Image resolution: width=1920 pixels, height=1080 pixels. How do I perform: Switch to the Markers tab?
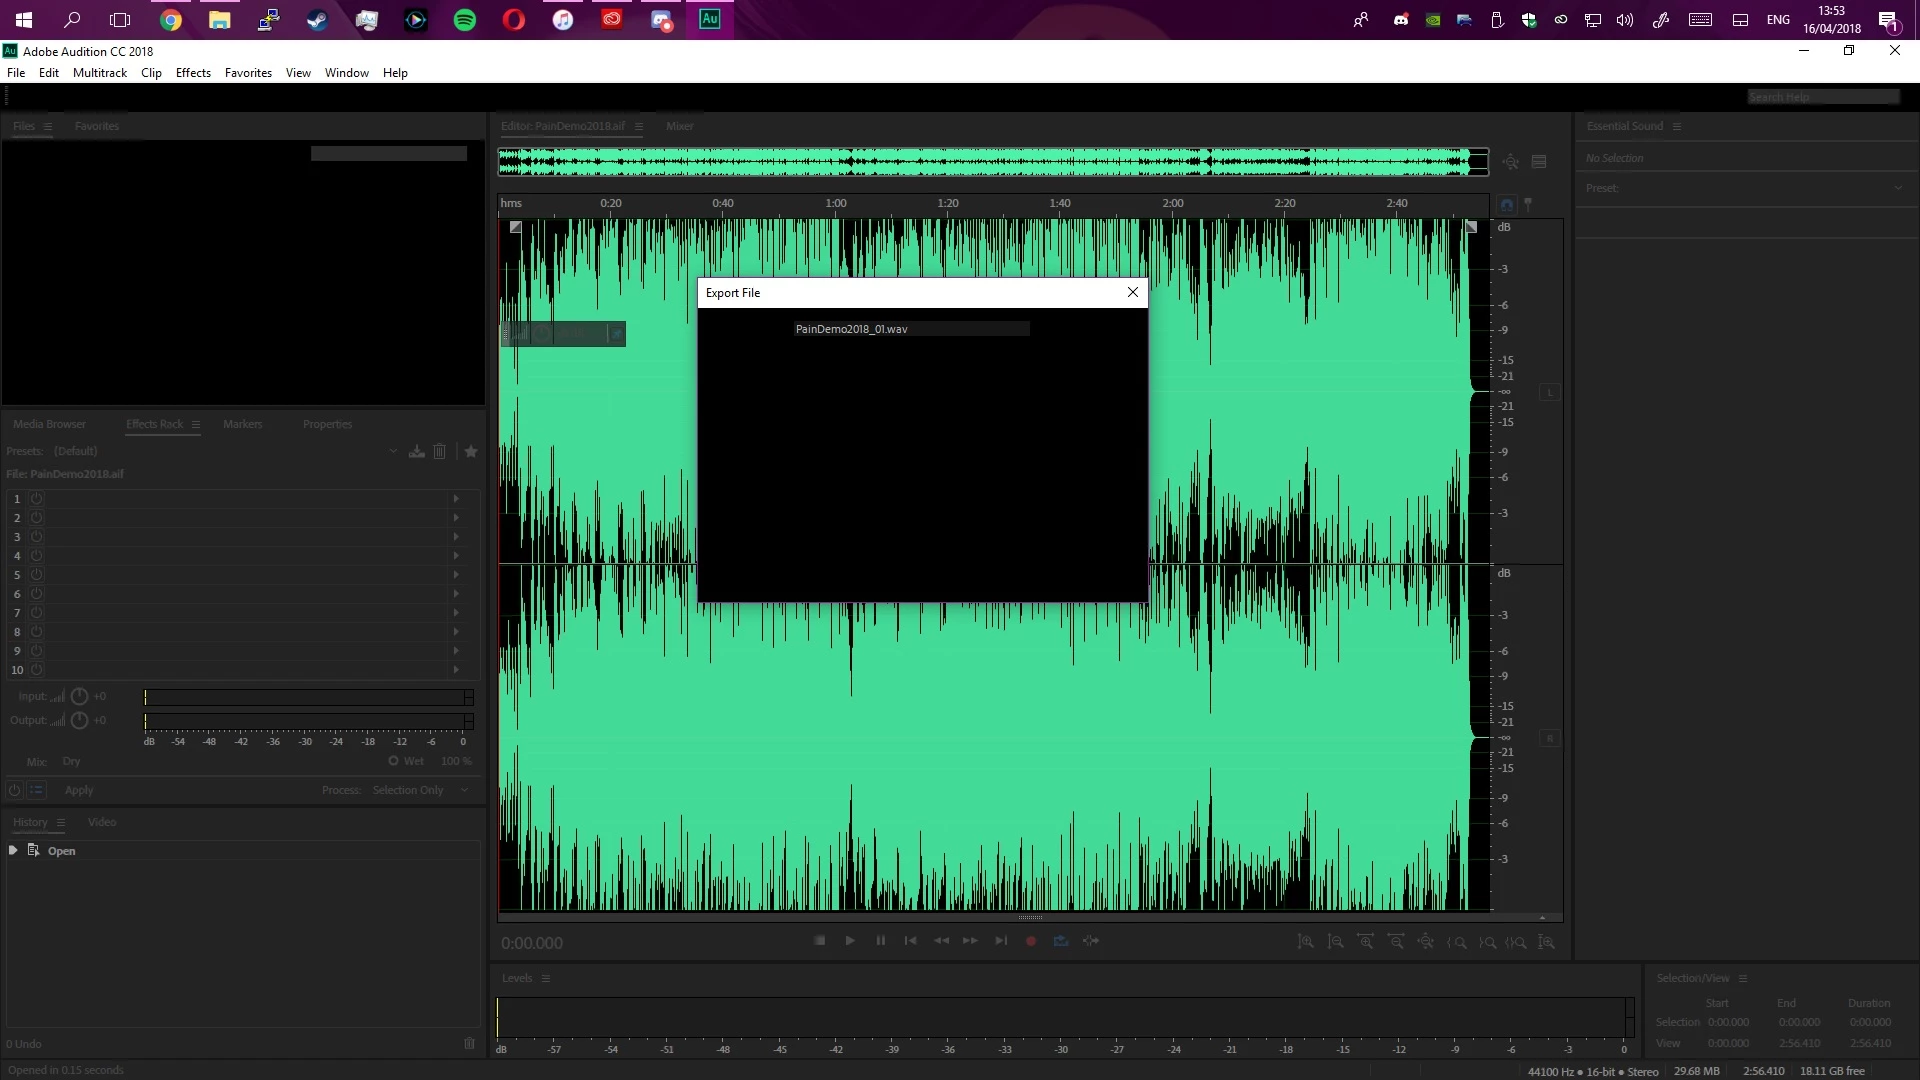[242, 425]
